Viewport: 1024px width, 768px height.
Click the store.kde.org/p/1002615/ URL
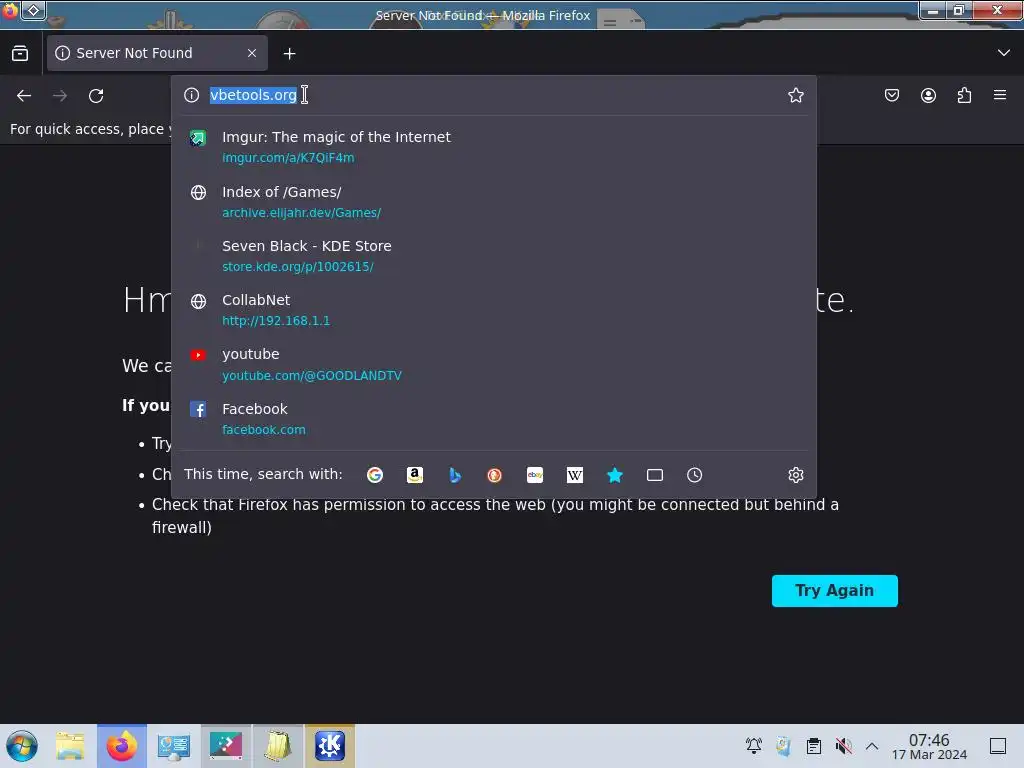click(x=298, y=267)
